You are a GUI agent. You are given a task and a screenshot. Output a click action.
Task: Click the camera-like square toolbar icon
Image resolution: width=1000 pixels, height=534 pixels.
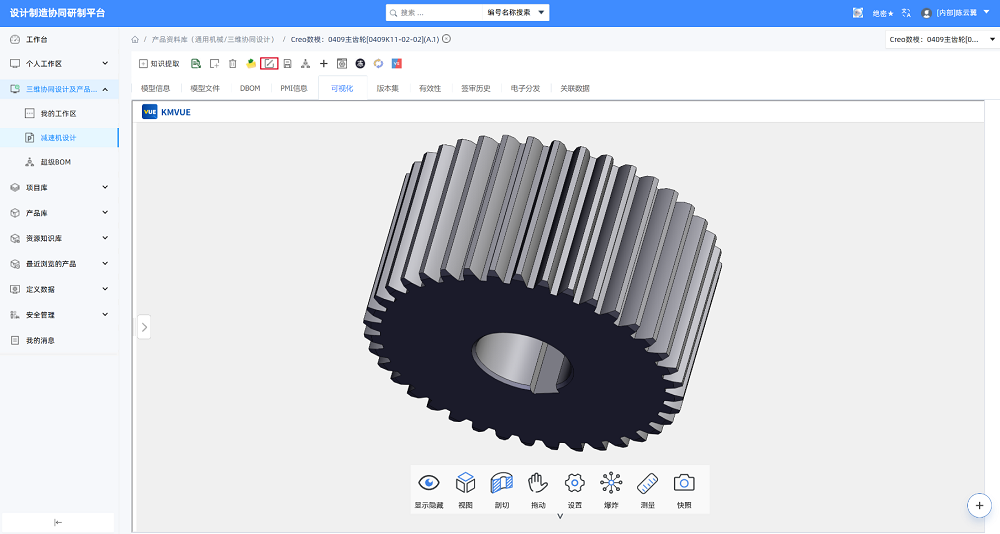coord(342,64)
